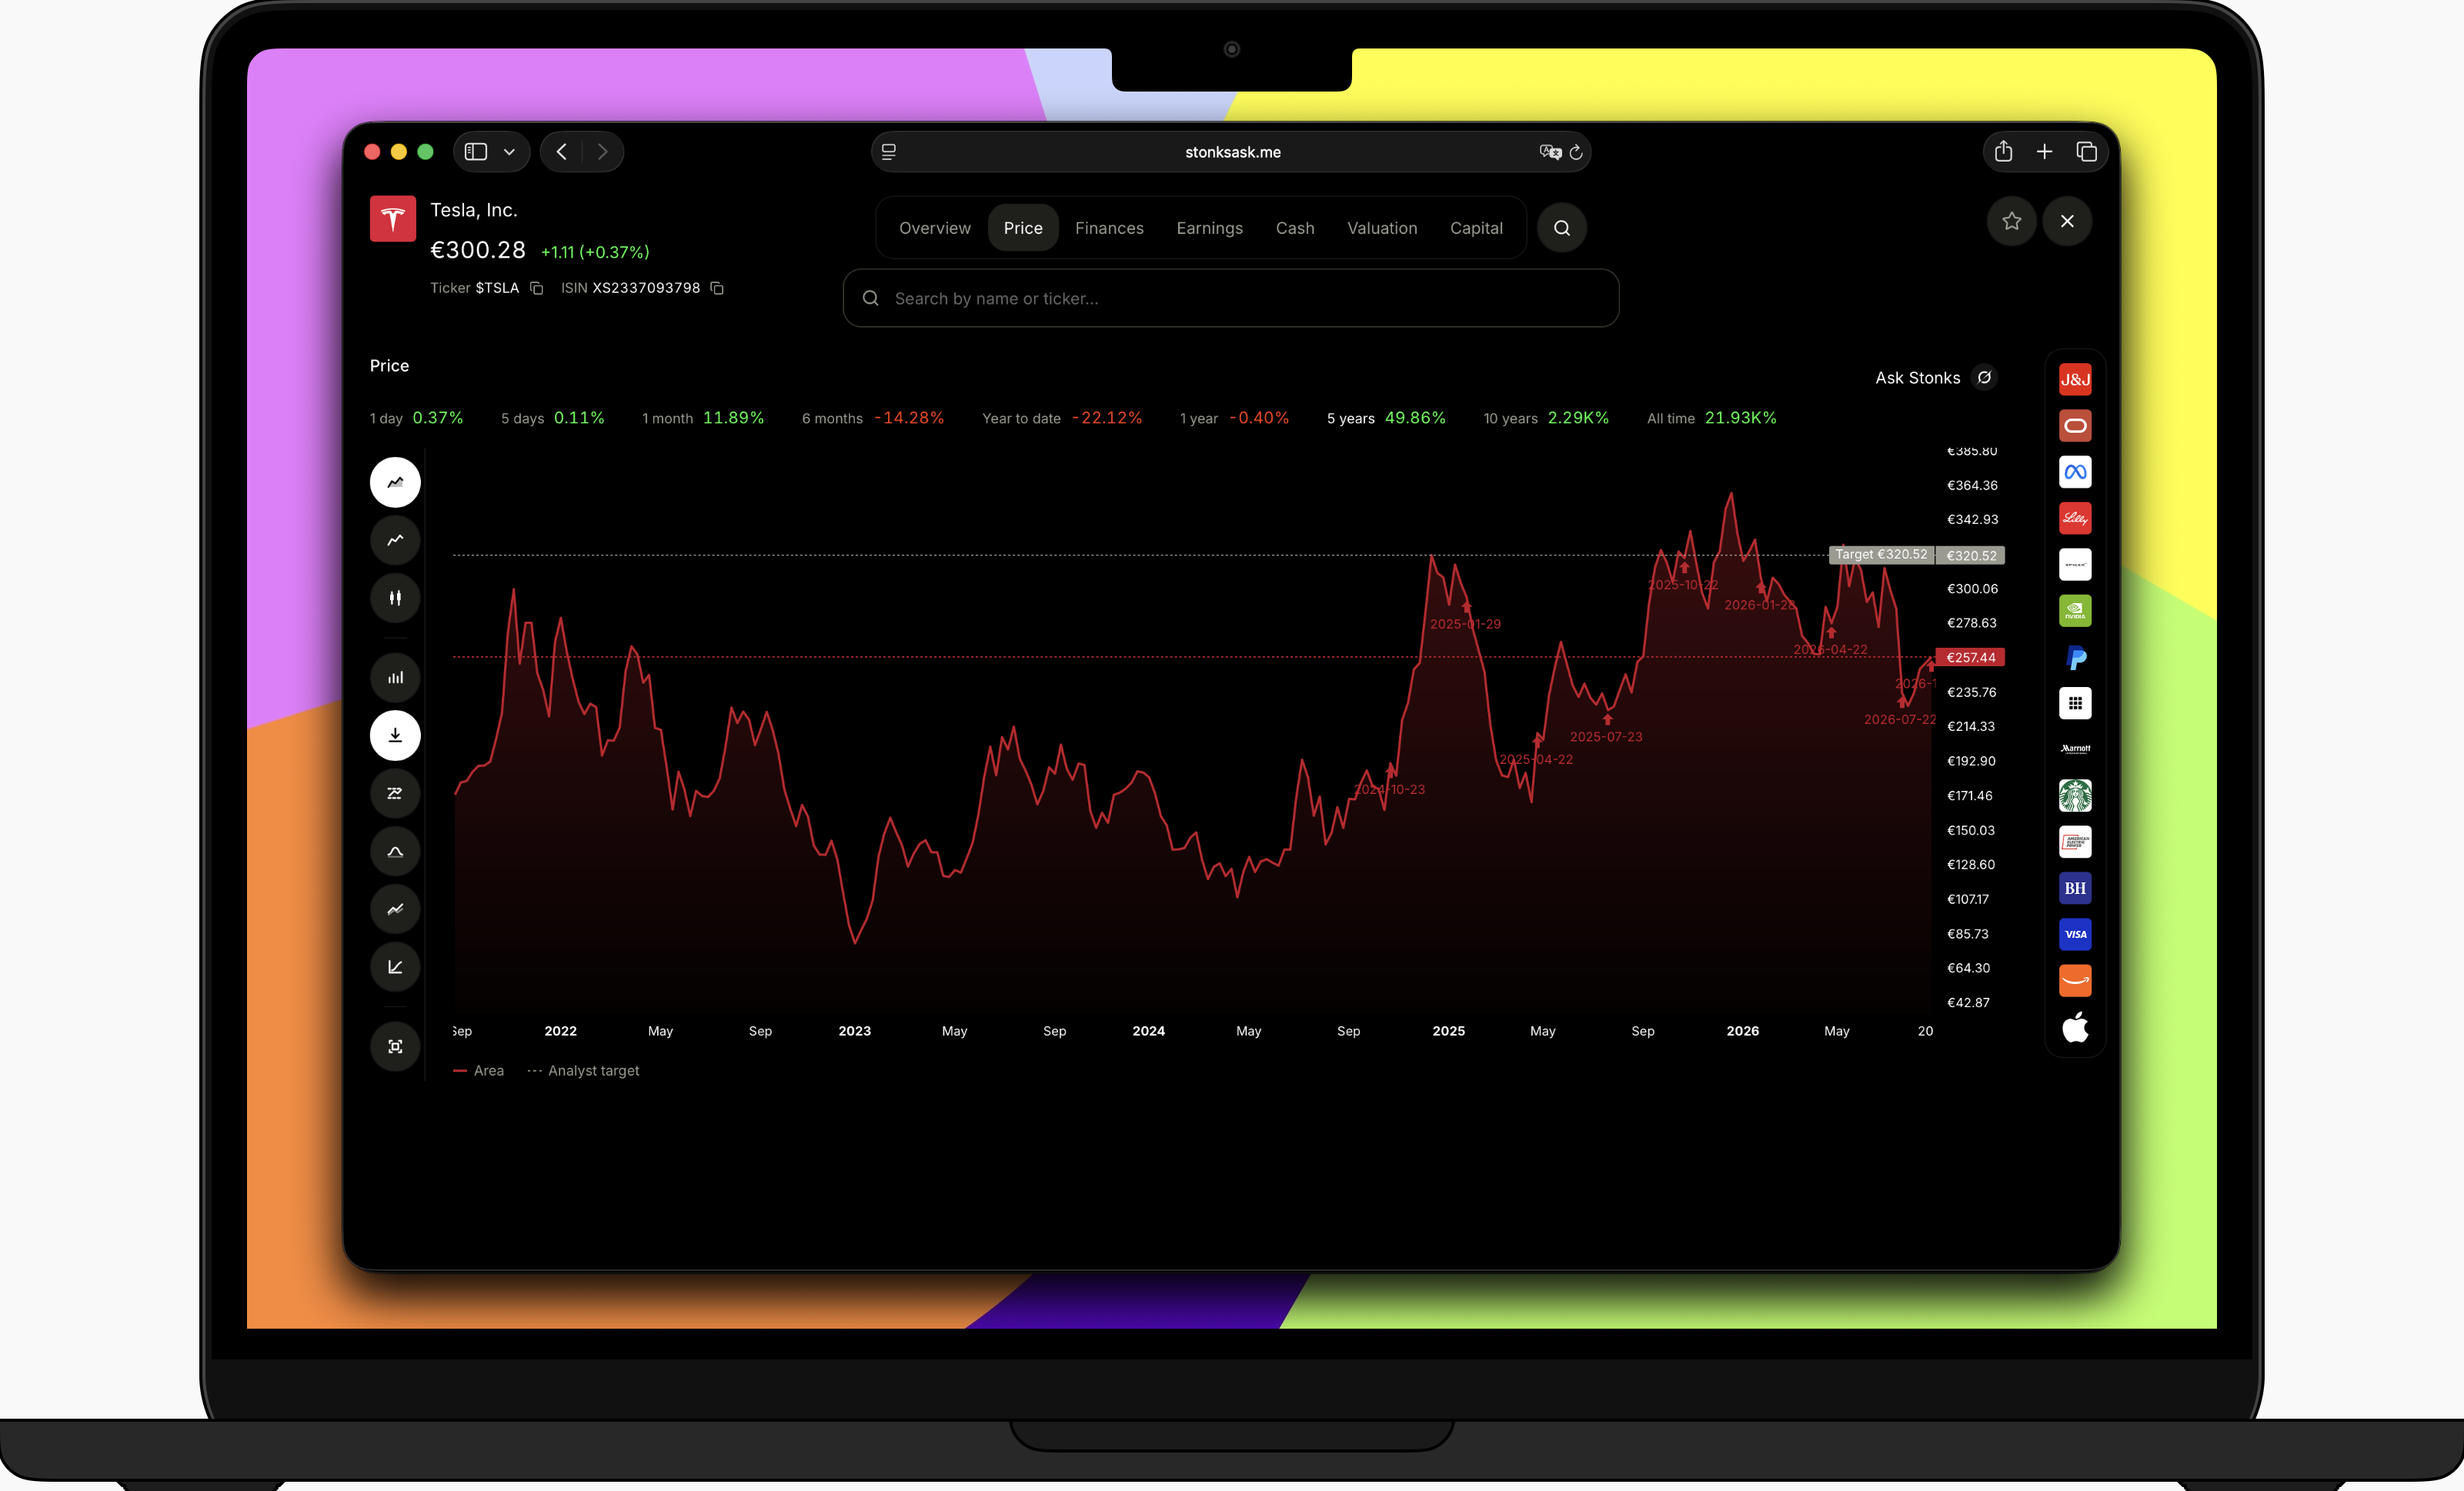The width and height of the screenshot is (2464, 1491).
Task: Copy the ISIN number
Action: point(717,288)
